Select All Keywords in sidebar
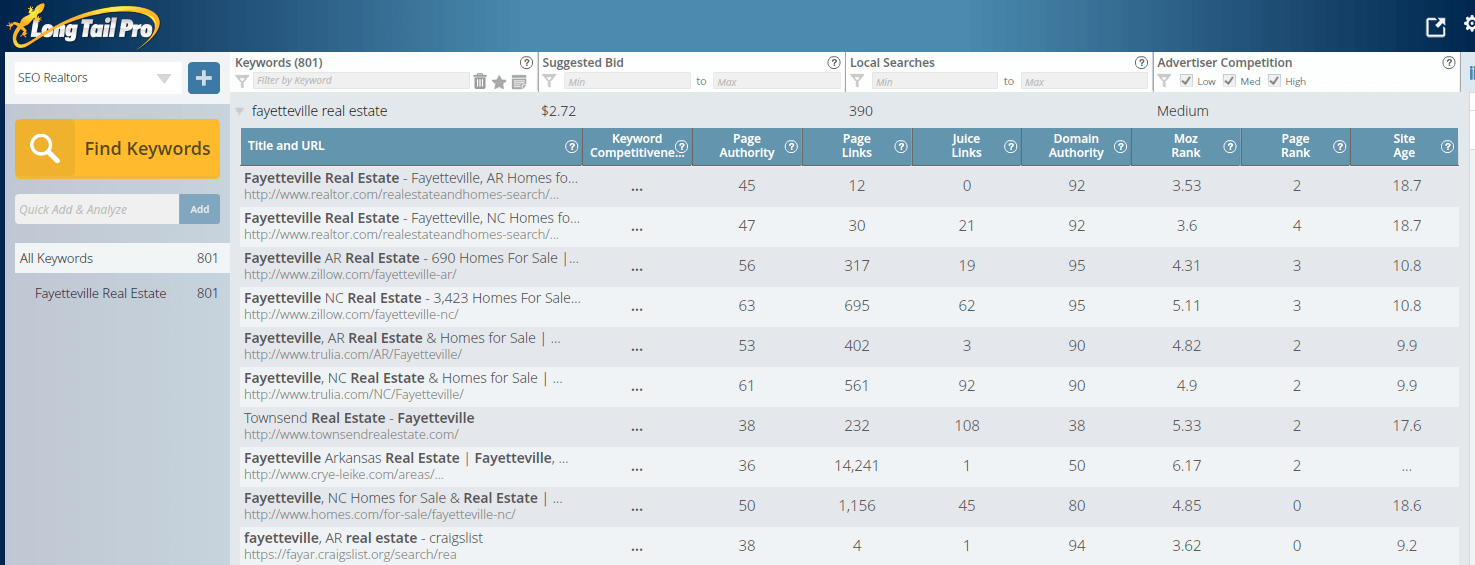The image size is (1475, 565). (x=122, y=258)
